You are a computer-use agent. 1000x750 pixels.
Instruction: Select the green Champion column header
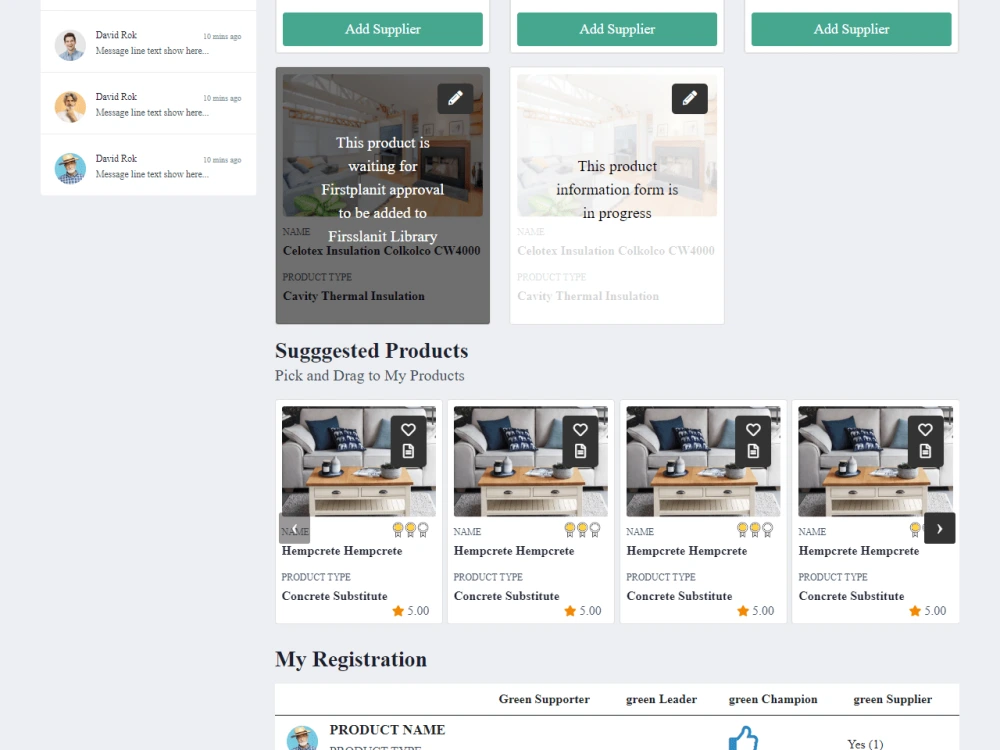(773, 699)
